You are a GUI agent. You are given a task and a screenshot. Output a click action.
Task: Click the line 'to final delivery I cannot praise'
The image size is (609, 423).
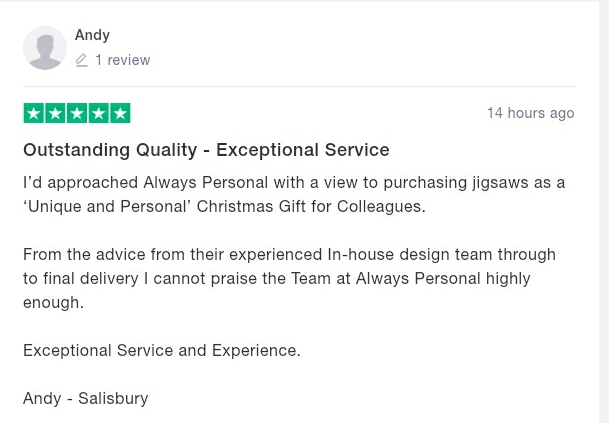tap(277, 279)
